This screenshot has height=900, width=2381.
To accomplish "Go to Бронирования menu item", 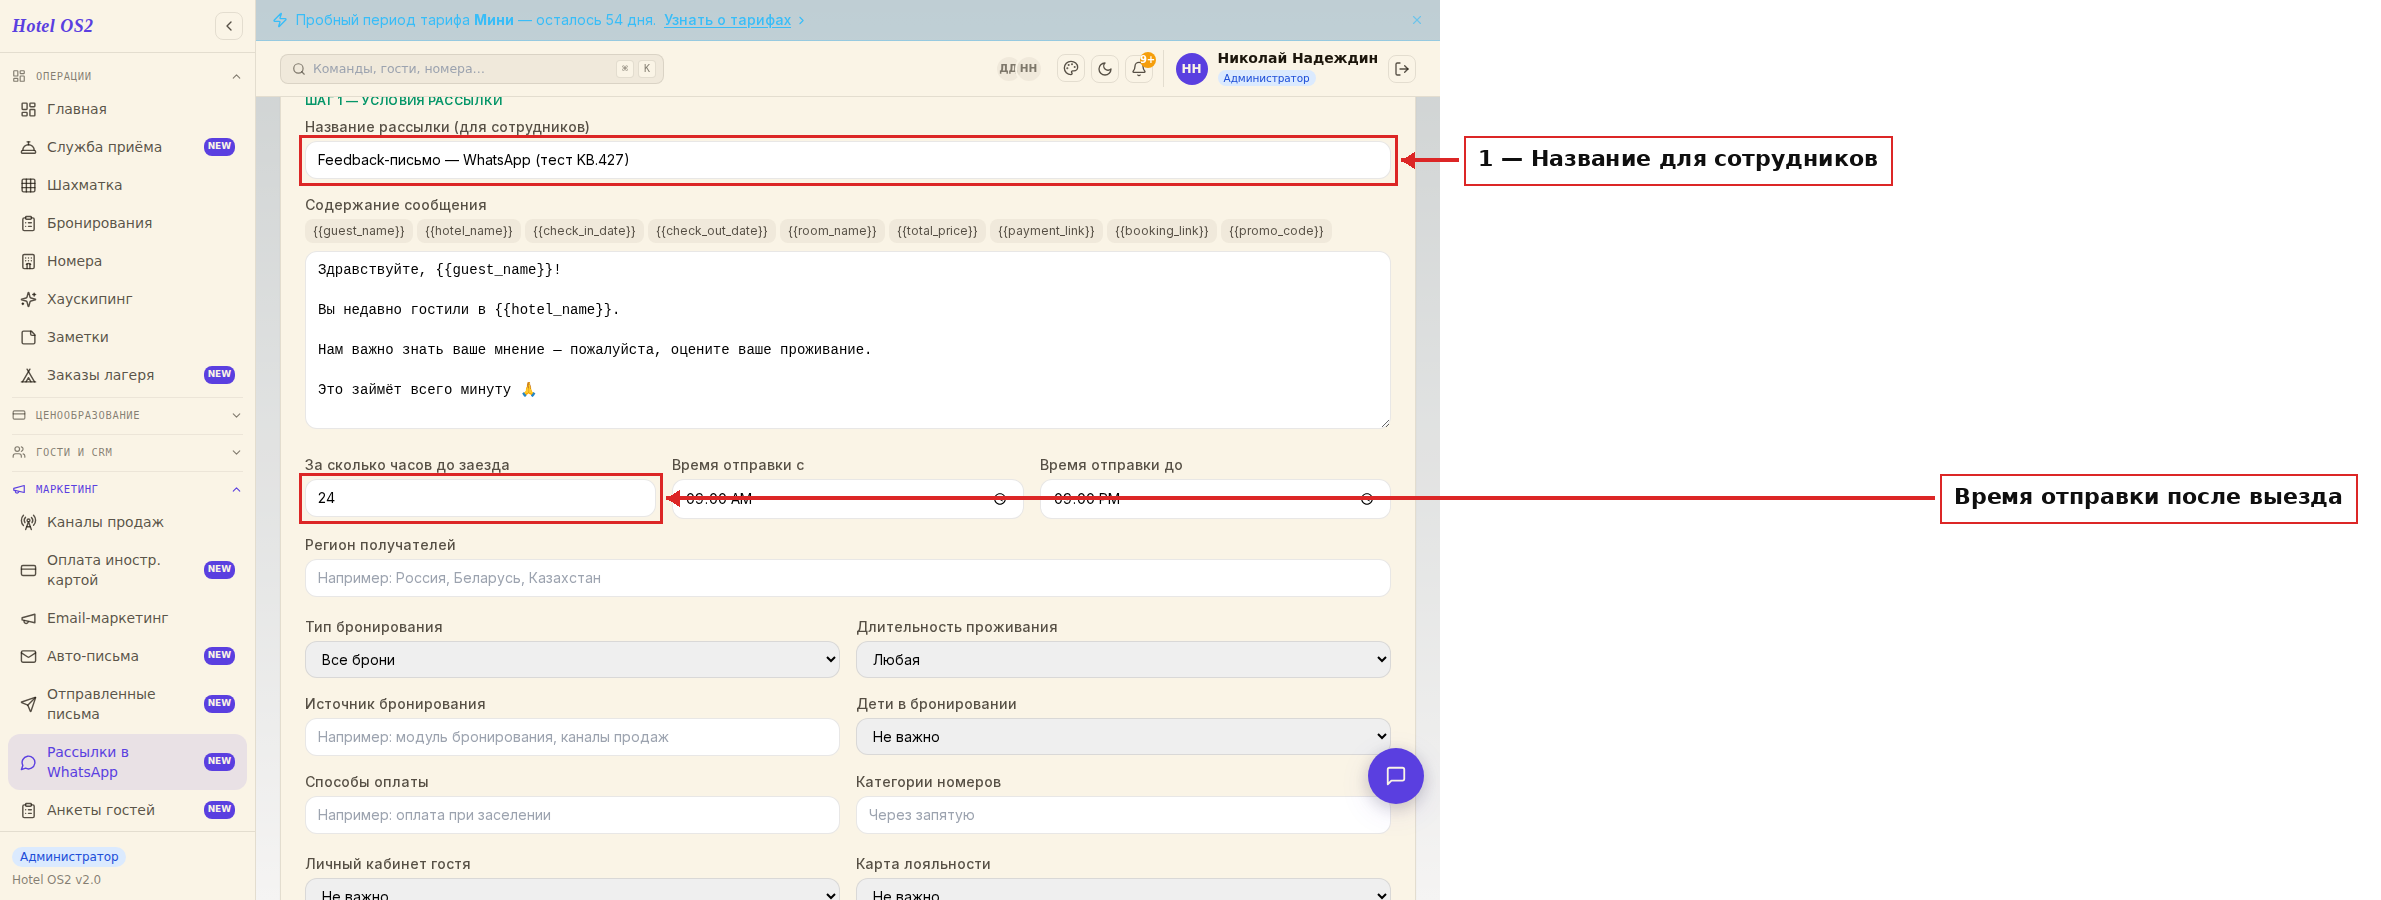I will (x=127, y=223).
